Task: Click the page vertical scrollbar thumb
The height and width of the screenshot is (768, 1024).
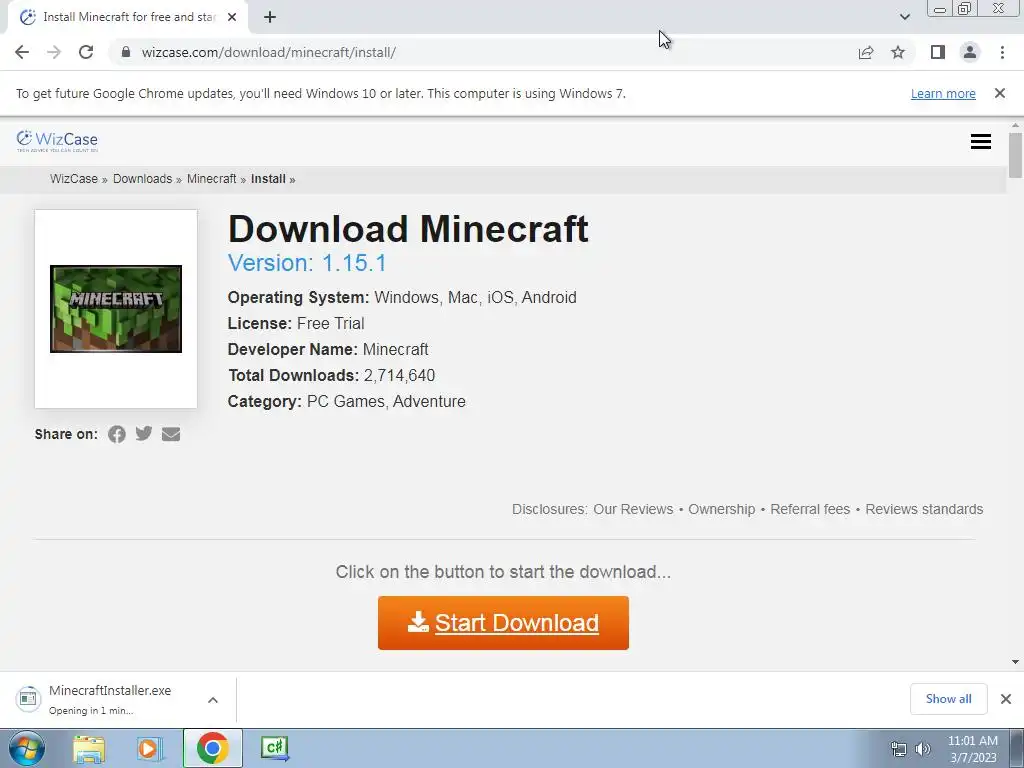Action: [x=1015, y=155]
